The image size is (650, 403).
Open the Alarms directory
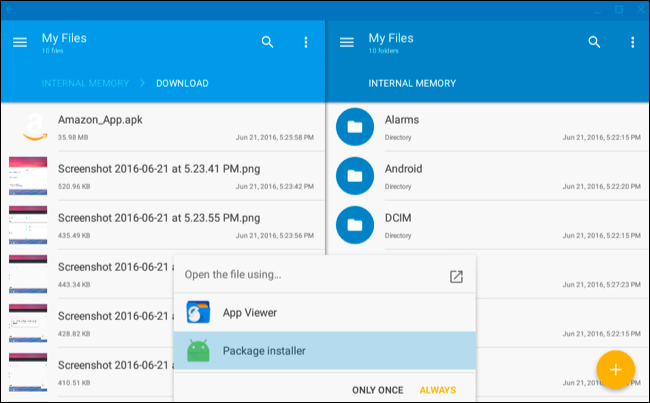tap(488, 127)
